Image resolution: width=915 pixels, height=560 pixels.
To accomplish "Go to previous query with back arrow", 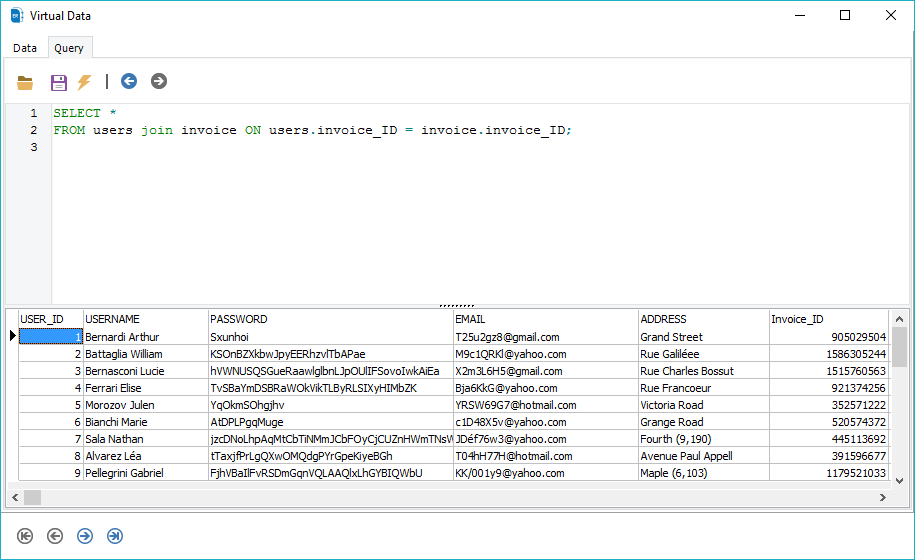I will coord(129,82).
